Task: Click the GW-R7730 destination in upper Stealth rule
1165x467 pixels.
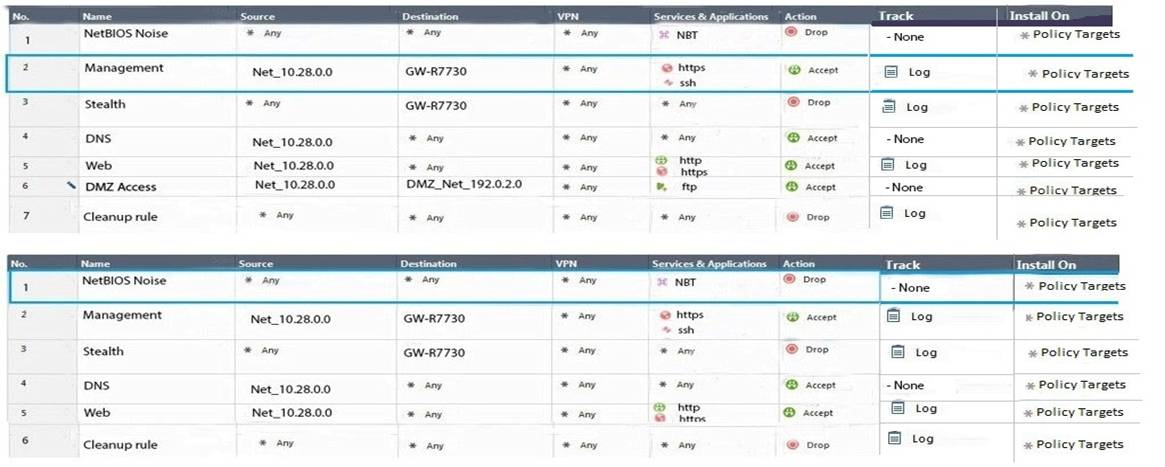Action: point(435,105)
